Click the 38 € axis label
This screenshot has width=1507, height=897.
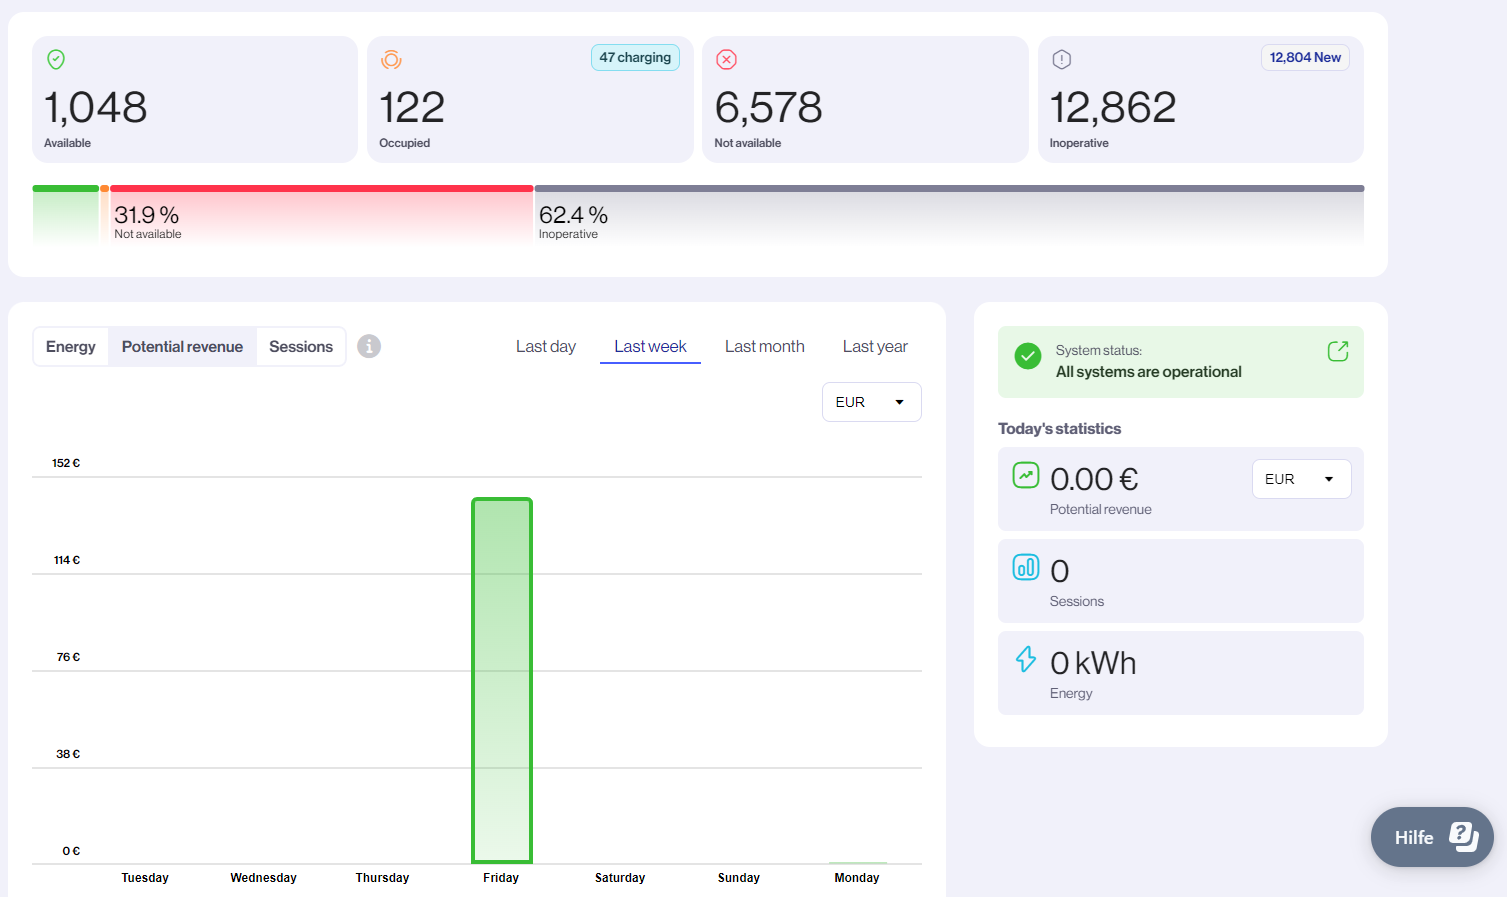tap(68, 754)
